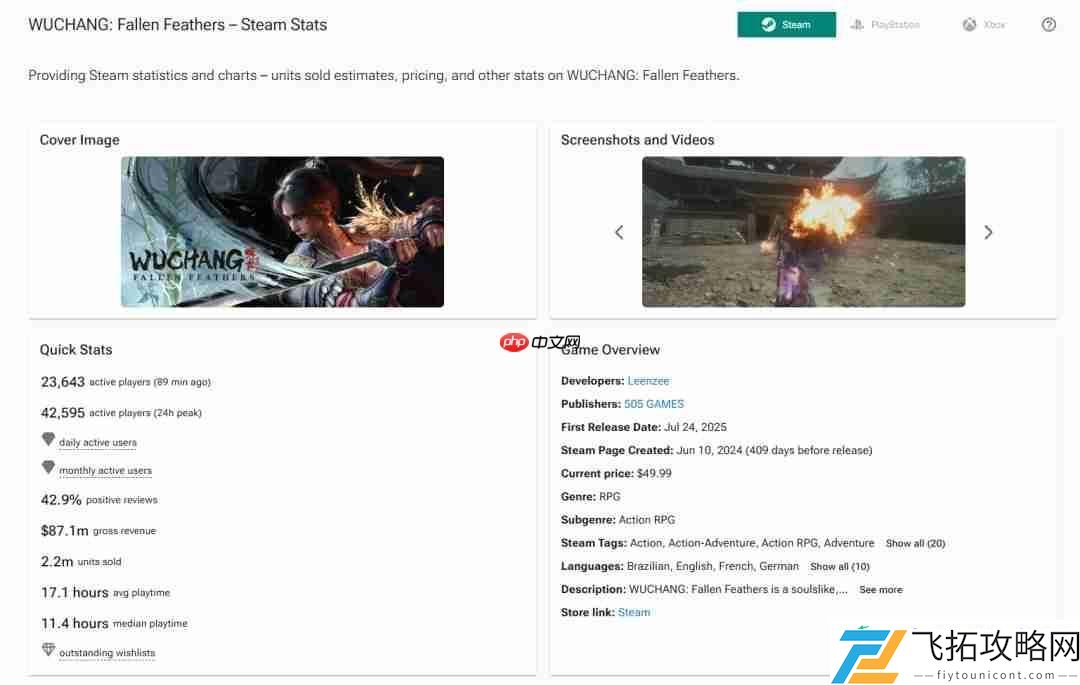1080x685 pixels.
Task: Open the help question mark icon
Action: [x=1048, y=25]
